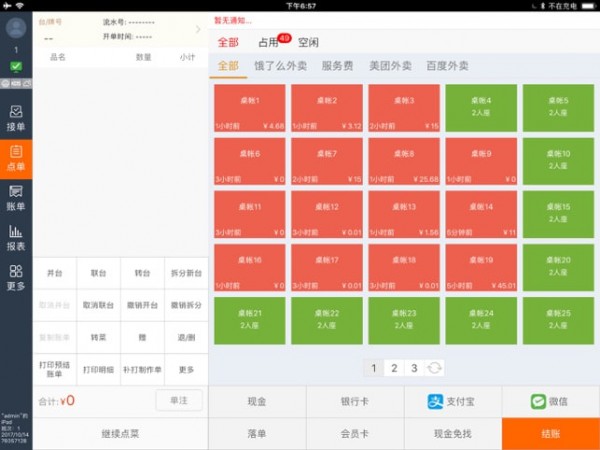Open the 接单 order-receiving sidebar icon
The width and height of the screenshot is (600, 450).
click(16, 117)
